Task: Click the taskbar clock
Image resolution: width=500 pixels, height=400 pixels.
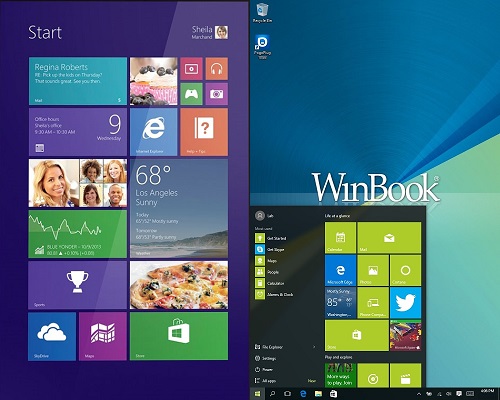Action: tap(487, 391)
